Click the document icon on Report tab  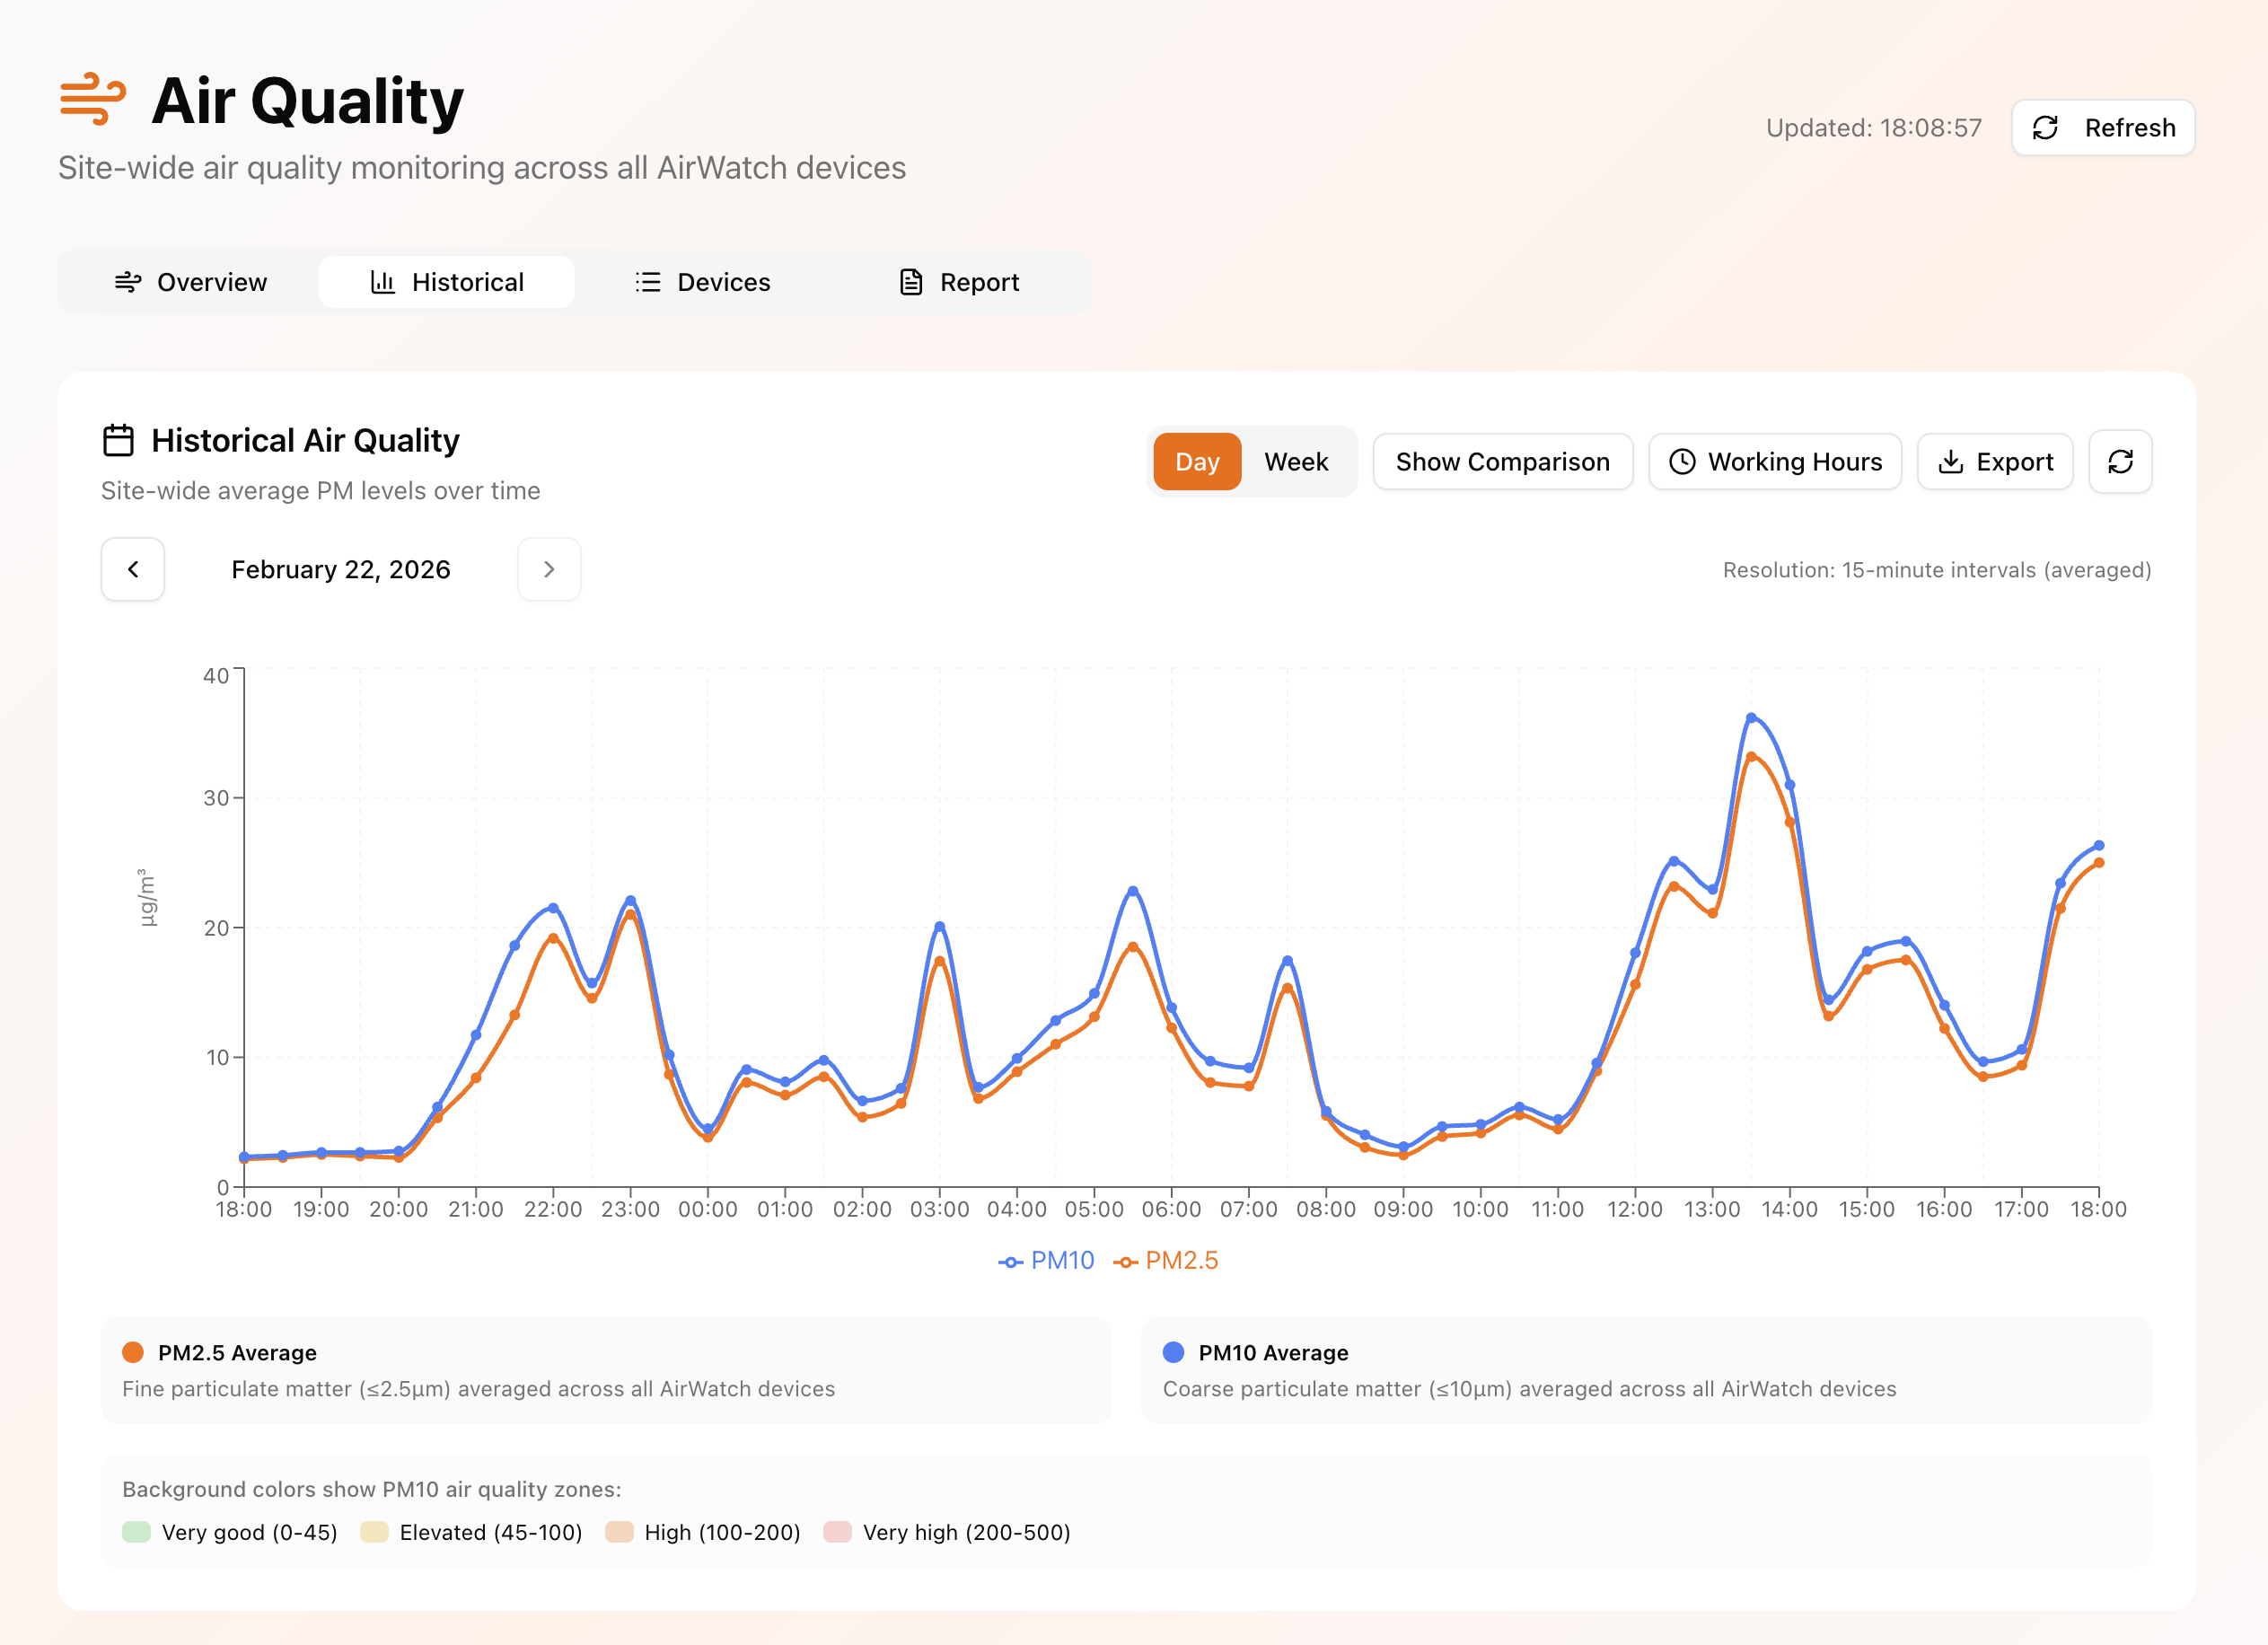[910, 282]
